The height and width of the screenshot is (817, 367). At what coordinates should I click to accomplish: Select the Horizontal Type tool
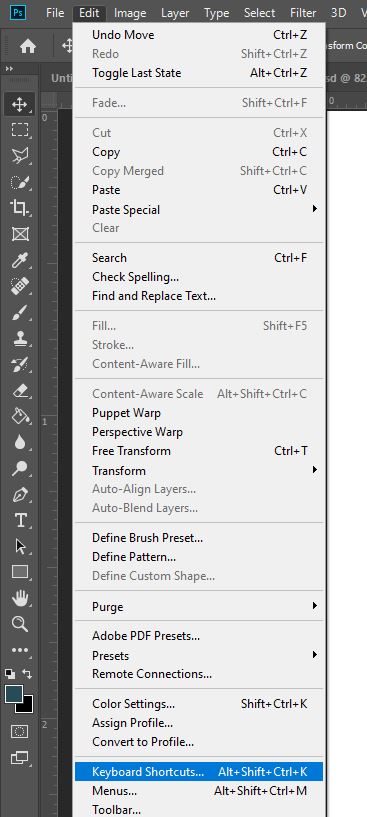tap(20, 520)
